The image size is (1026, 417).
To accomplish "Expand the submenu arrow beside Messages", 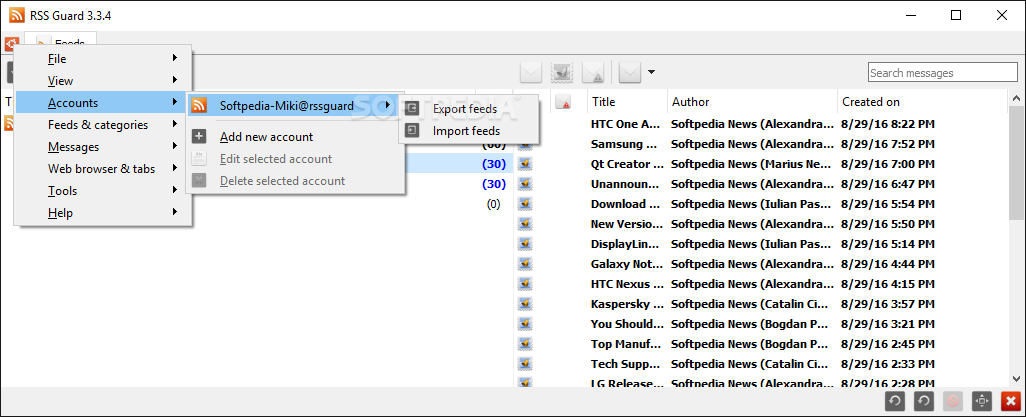I will click(175, 146).
